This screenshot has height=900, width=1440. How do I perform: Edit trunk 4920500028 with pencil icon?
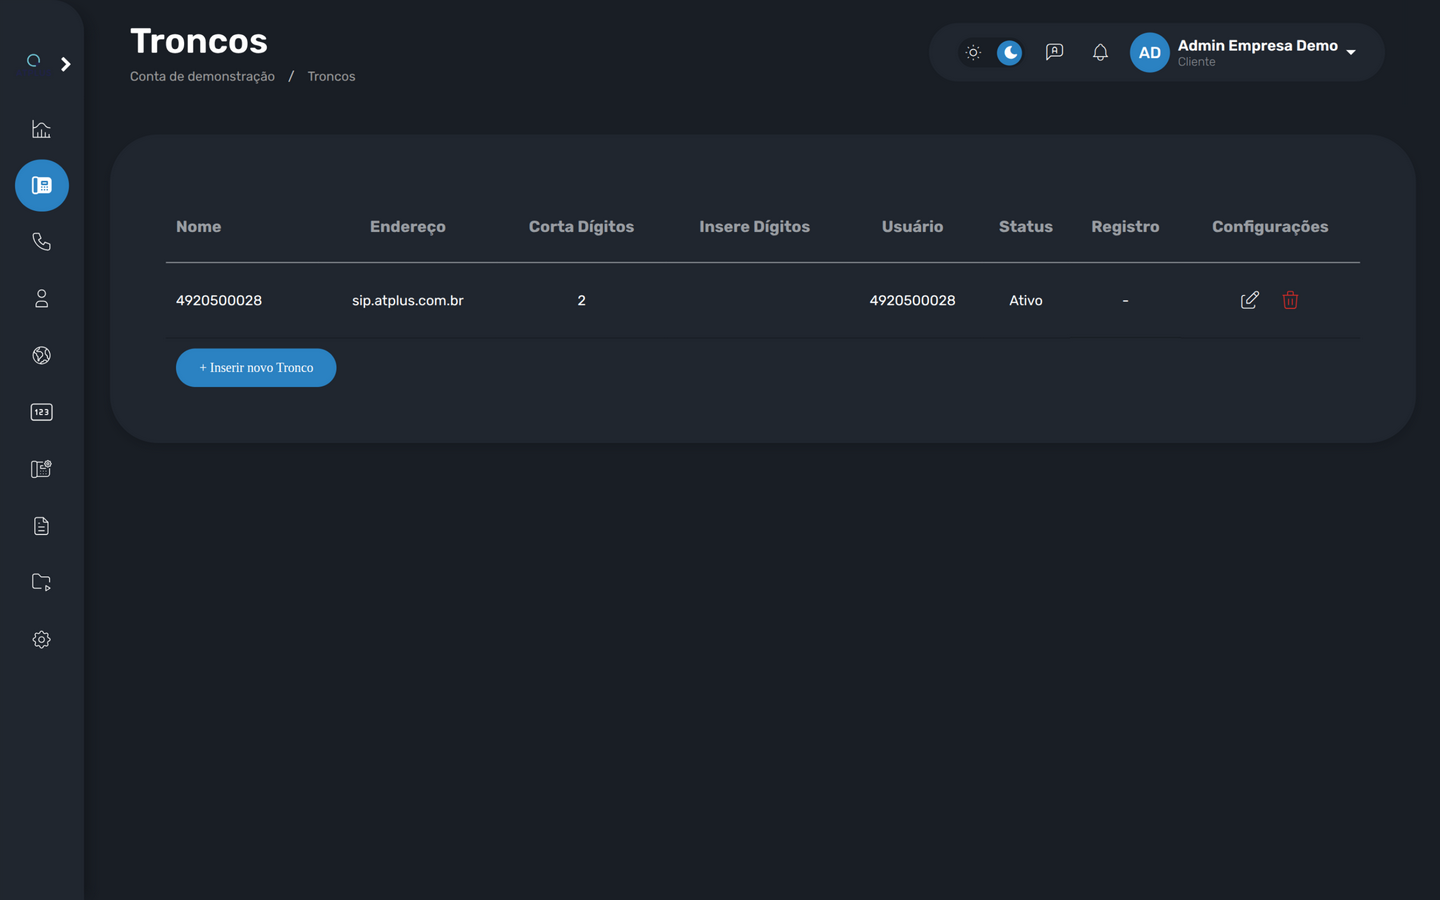click(x=1250, y=300)
